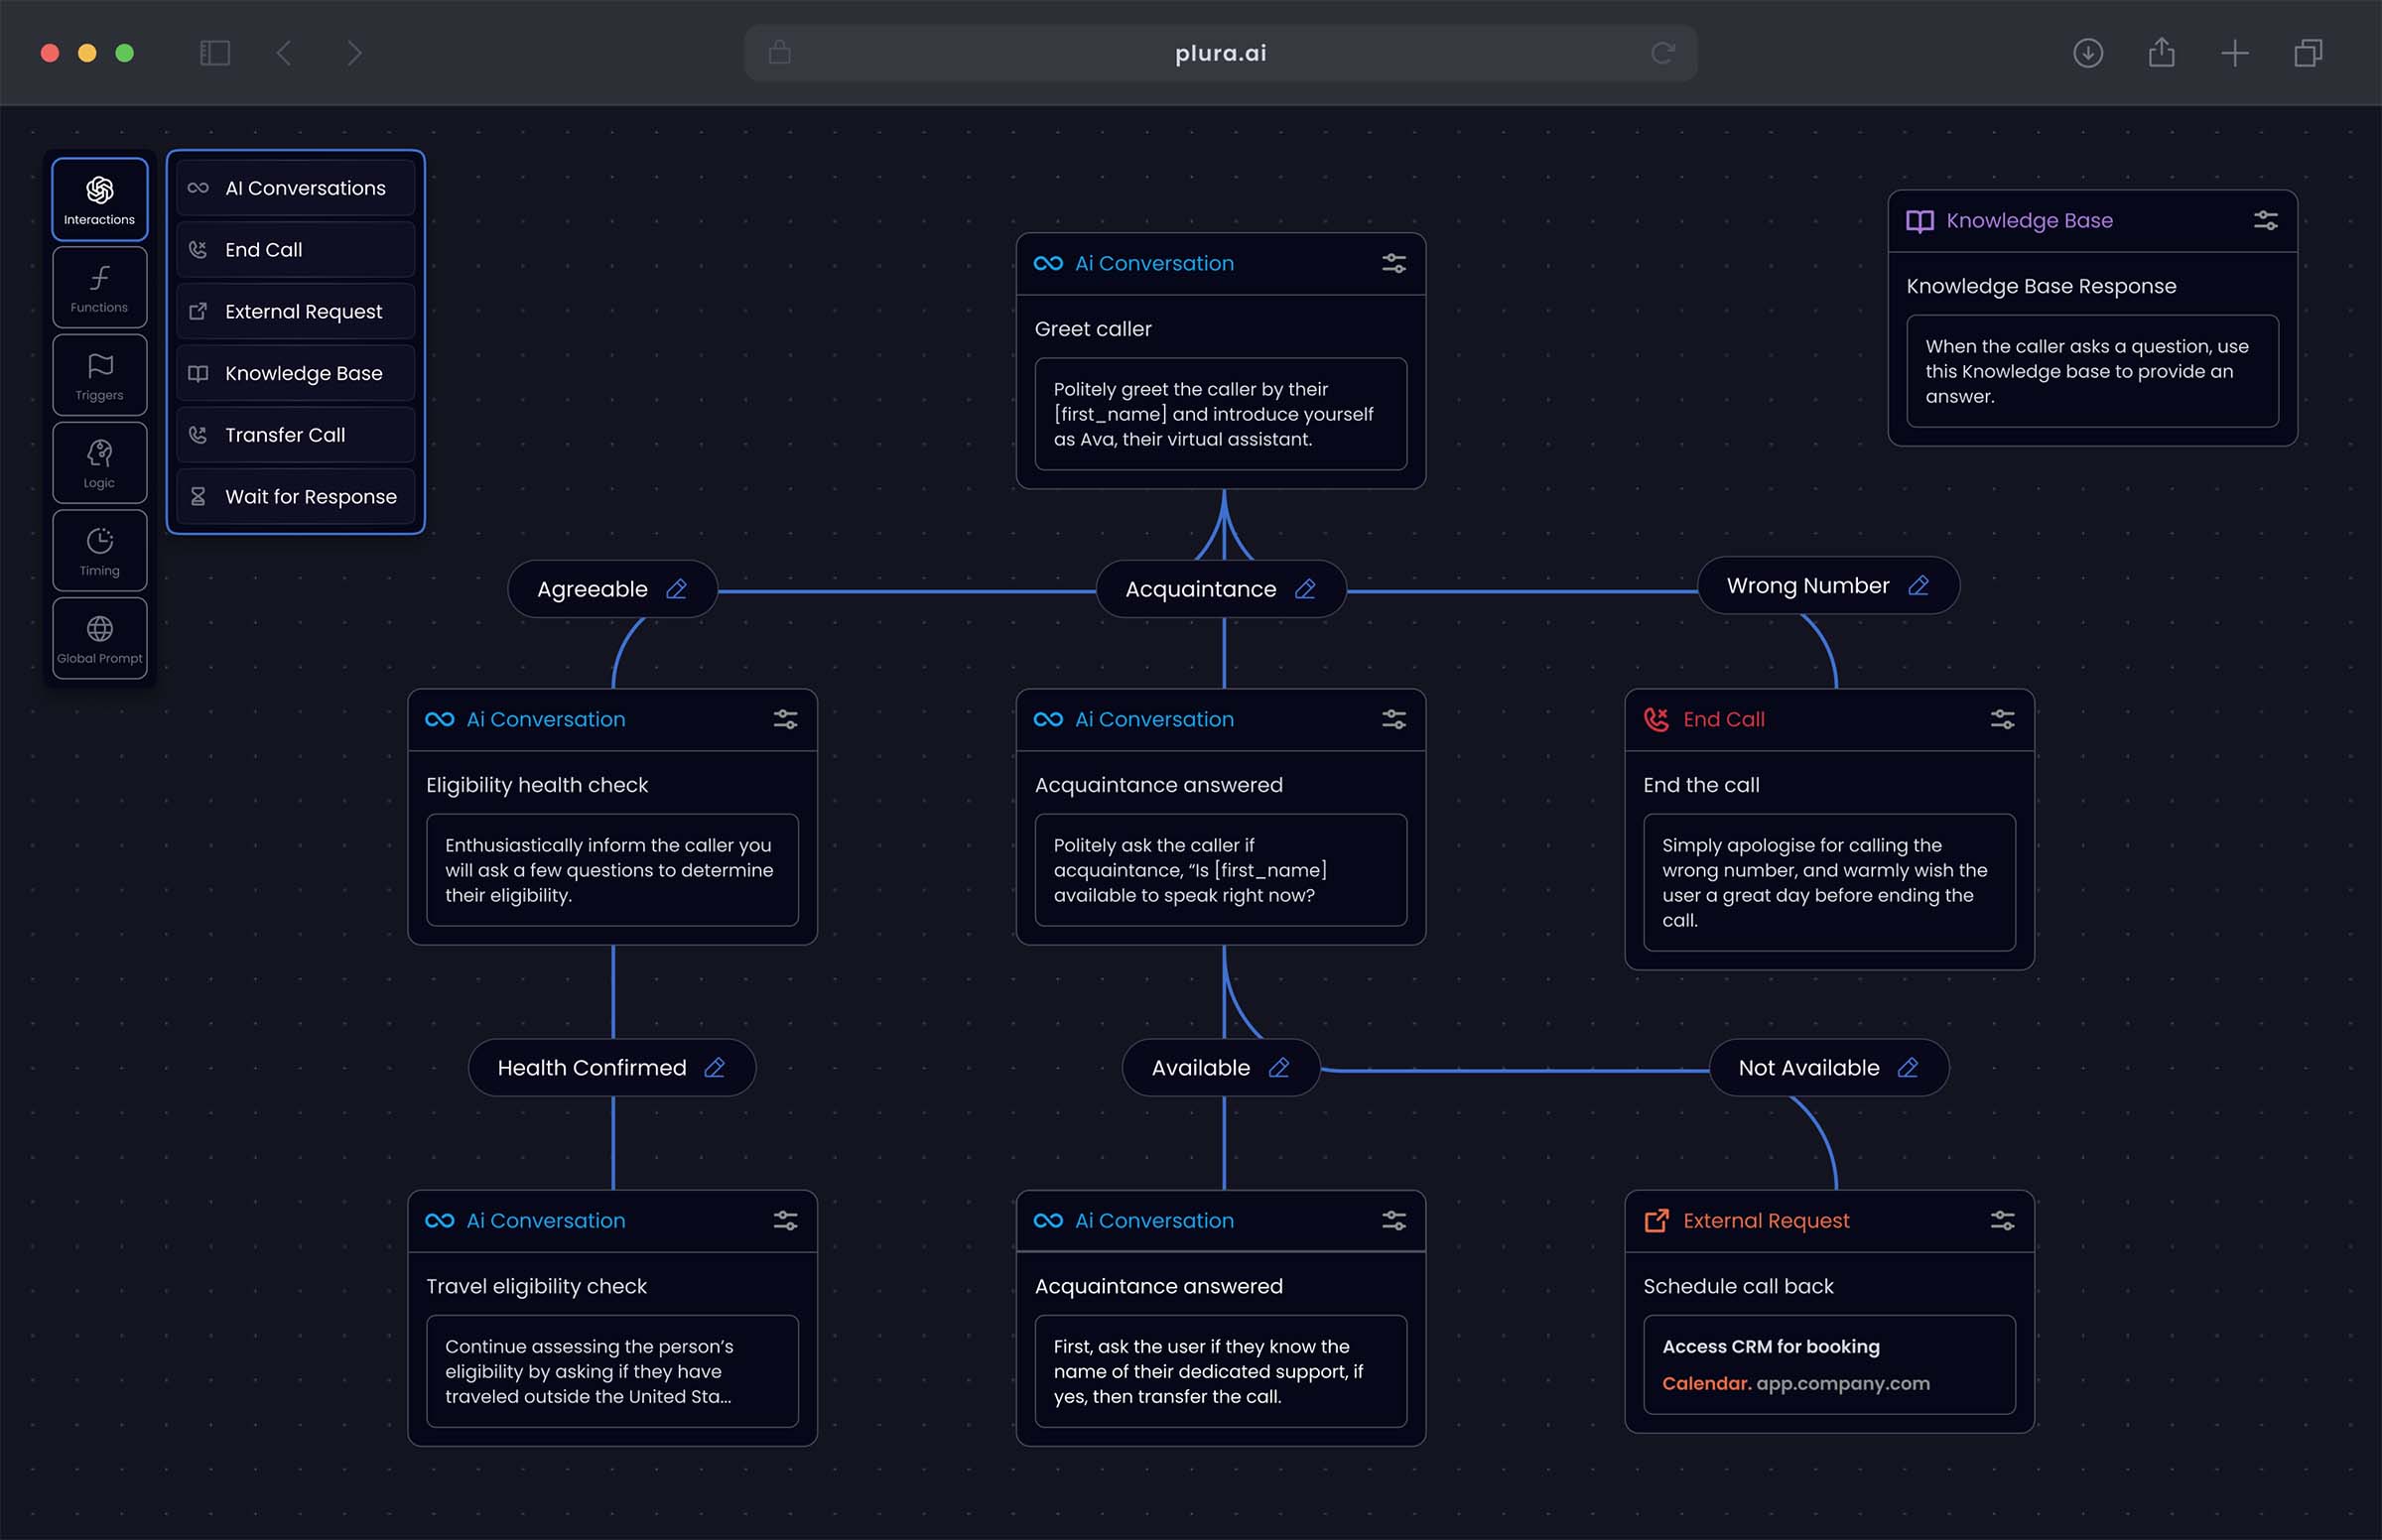Select the Triggers flag icon
The height and width of the screenshot is (1540, 2382).
99,365
